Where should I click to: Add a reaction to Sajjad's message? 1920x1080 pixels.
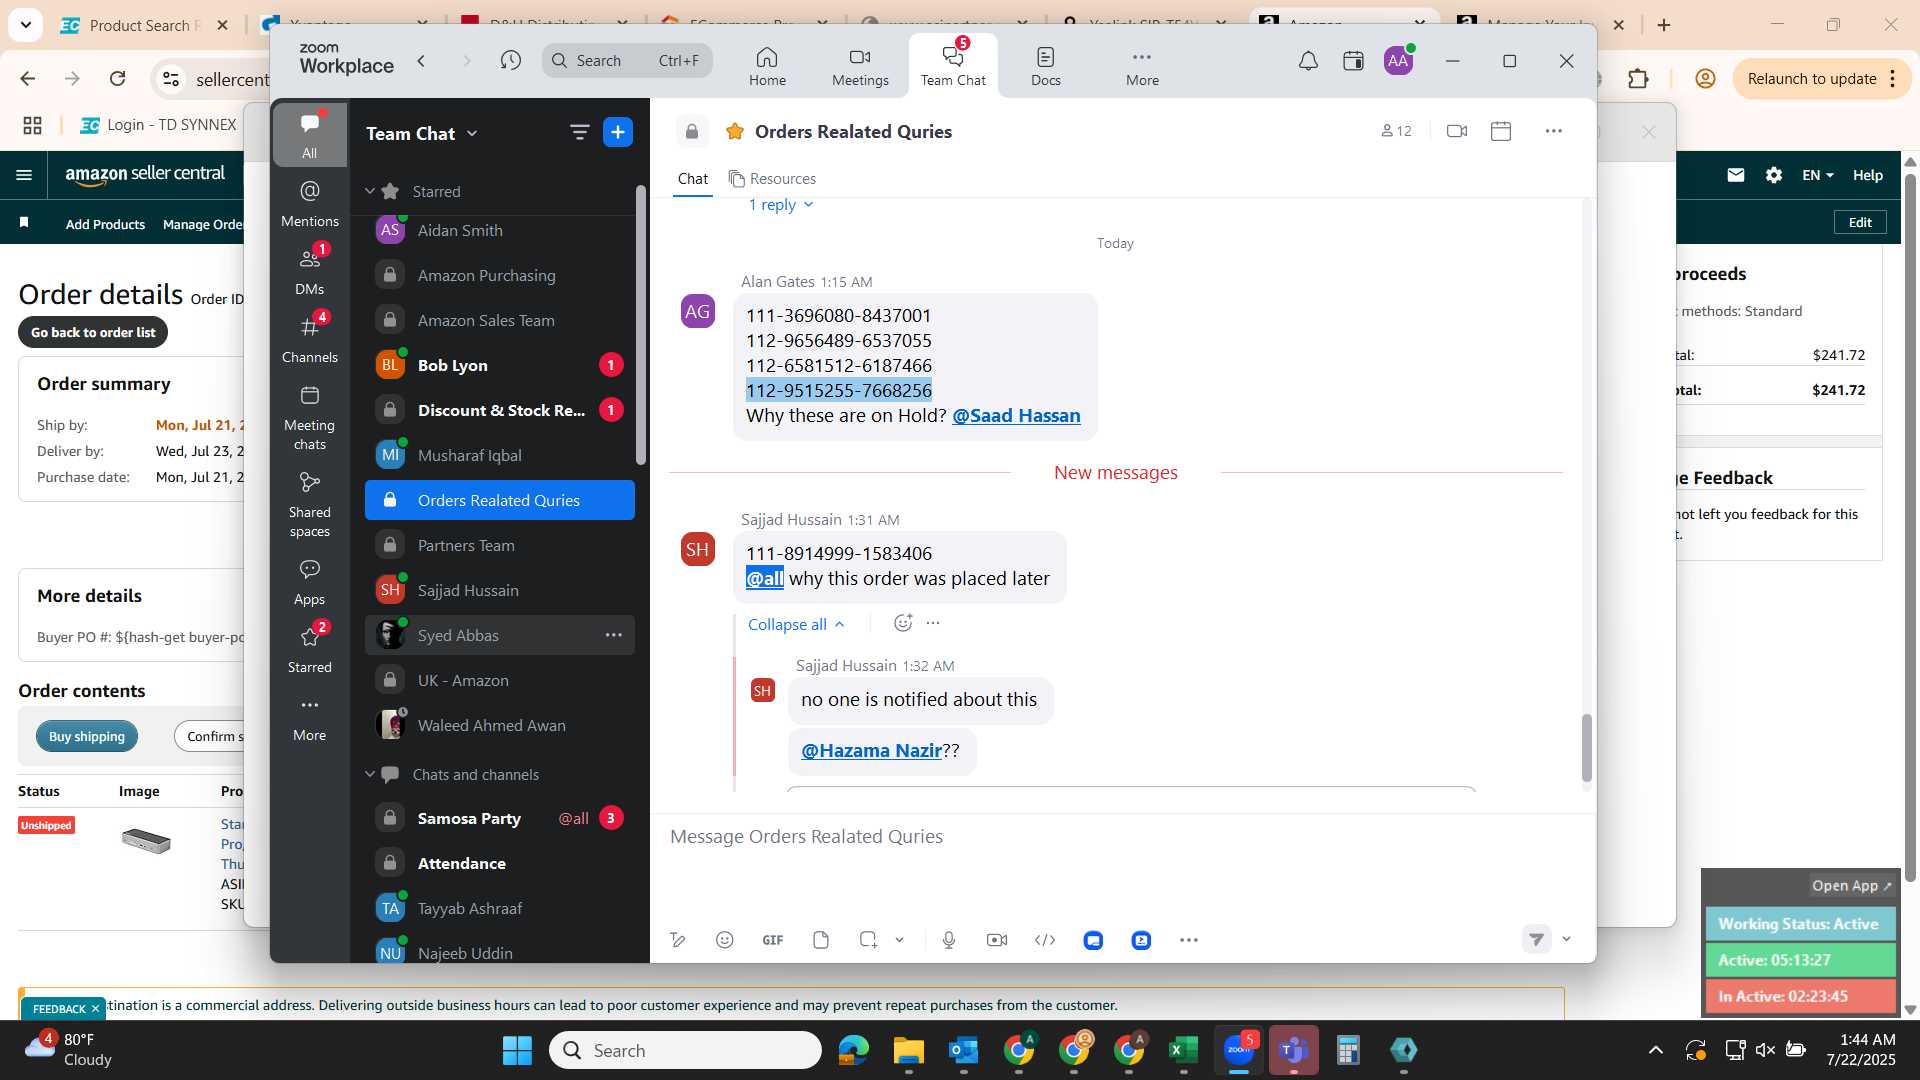[x=903, y=623]
